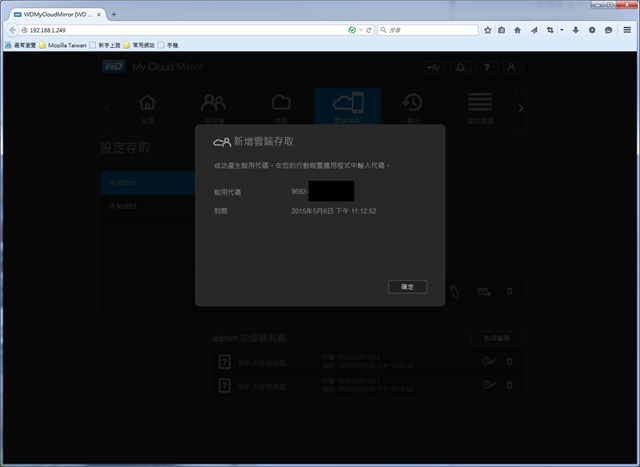
Task: Click the address bar showing 192.168.1.249
Action: (x=184, y=30)
